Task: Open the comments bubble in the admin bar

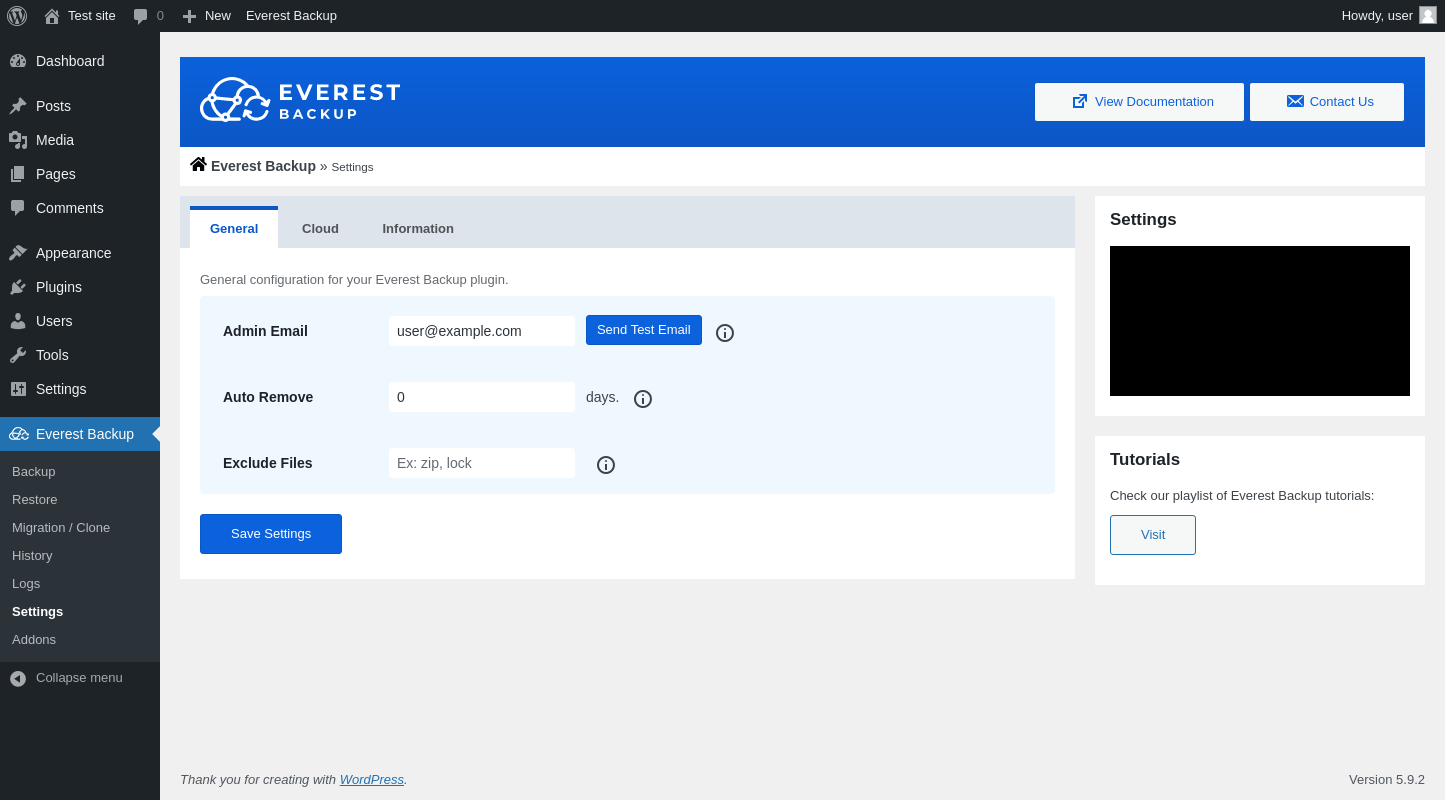Action: click(x=141, y=16)
